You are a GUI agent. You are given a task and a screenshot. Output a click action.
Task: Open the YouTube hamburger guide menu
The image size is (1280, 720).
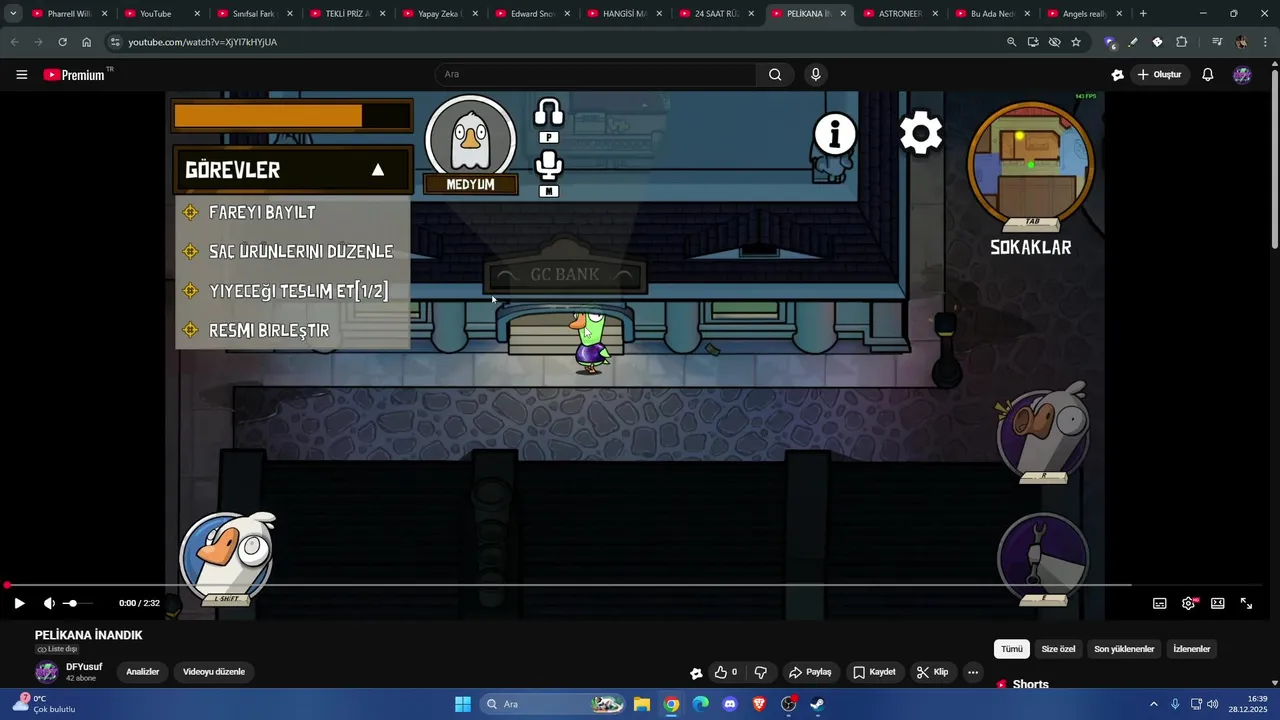(22, 74)
